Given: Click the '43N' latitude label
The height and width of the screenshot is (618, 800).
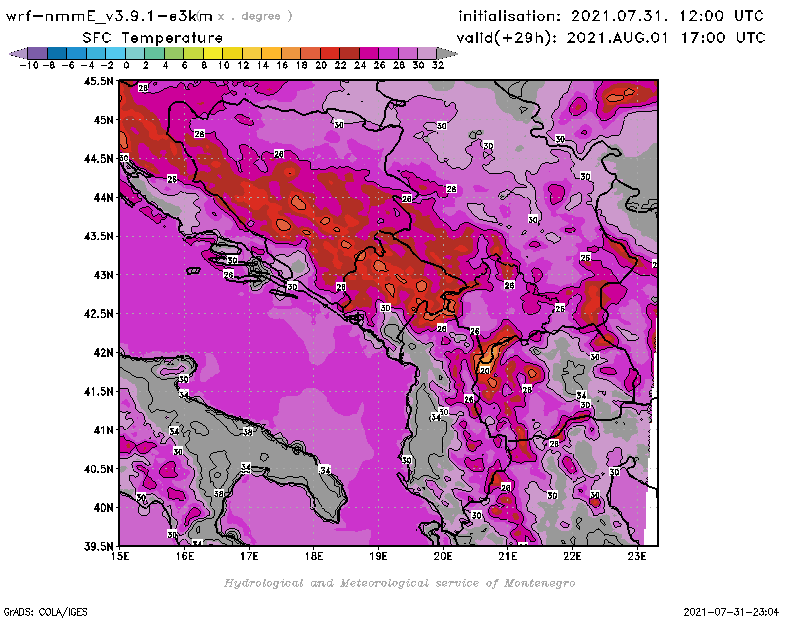Looking at the screenshot, I should coord(103,275).
